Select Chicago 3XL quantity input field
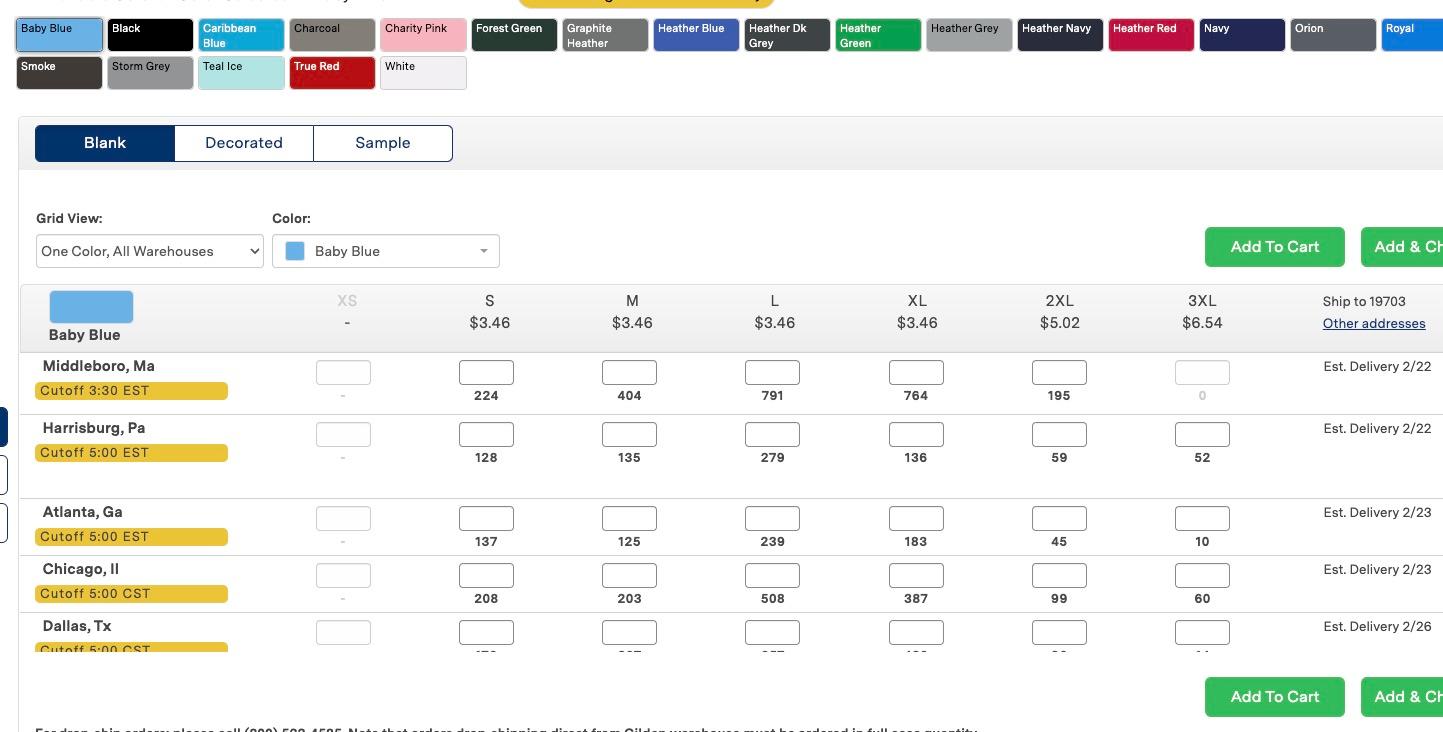Image resolution: width=1443 pixels, height=732 pixels. click(x=1202, y=576)
